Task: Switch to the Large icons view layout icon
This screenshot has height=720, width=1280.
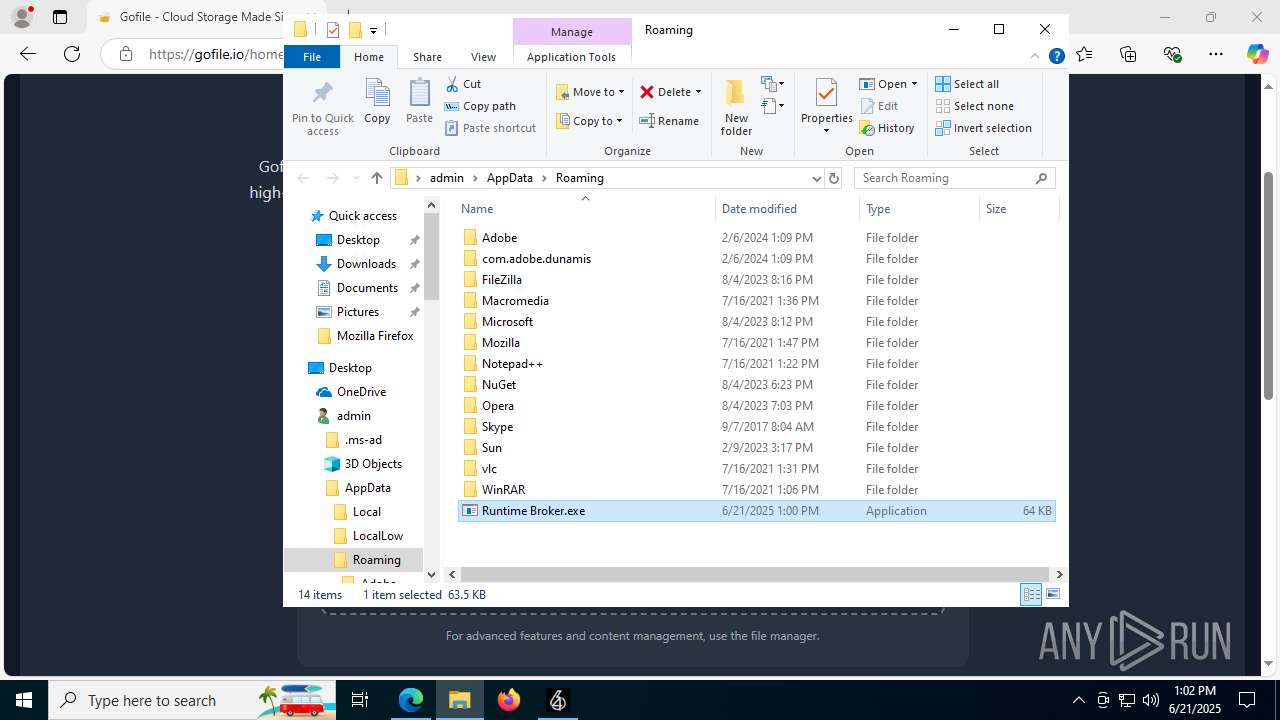Action: click(x=1052, y=594)
